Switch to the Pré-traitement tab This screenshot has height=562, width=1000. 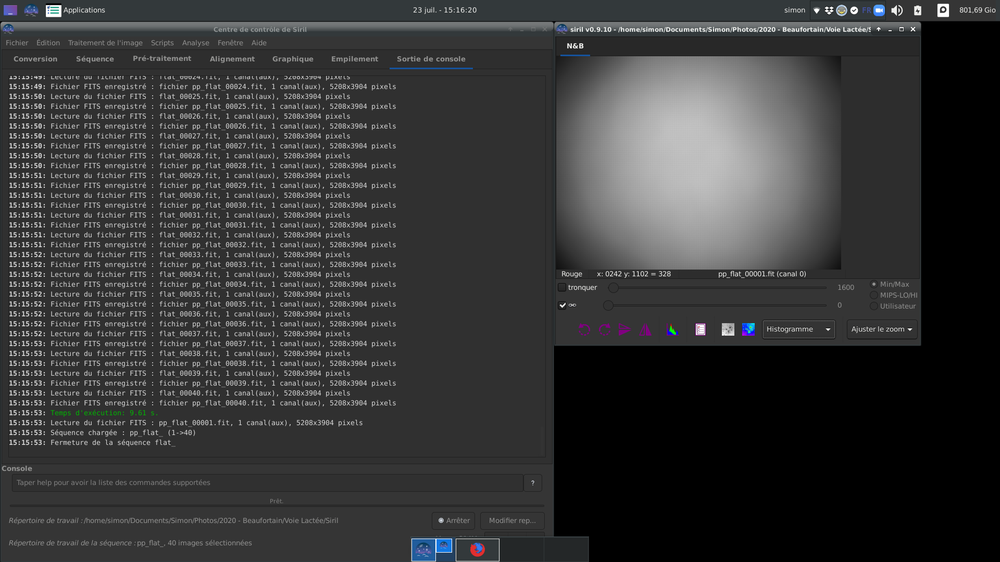point(162,59)
